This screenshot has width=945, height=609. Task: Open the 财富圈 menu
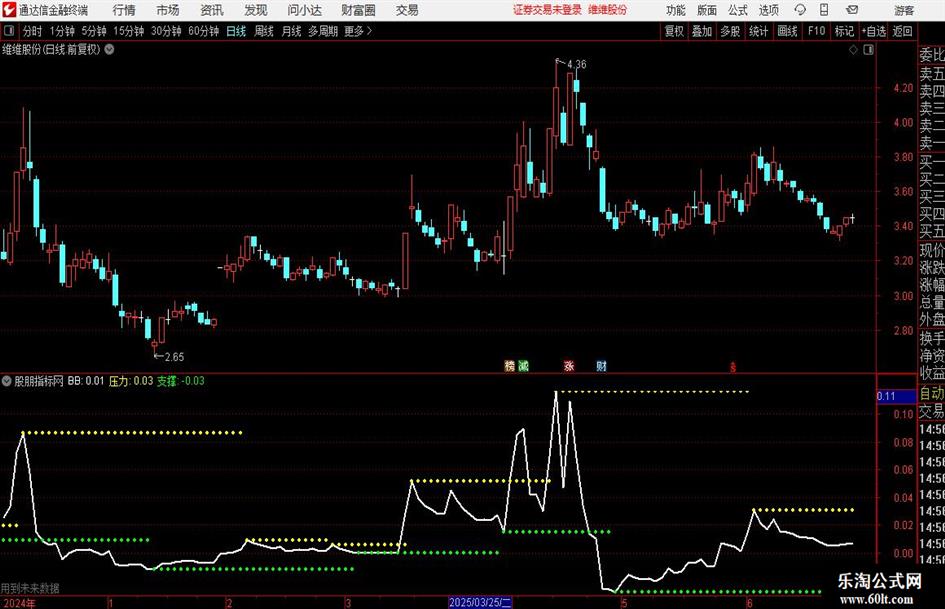click(x=358, y=10)
